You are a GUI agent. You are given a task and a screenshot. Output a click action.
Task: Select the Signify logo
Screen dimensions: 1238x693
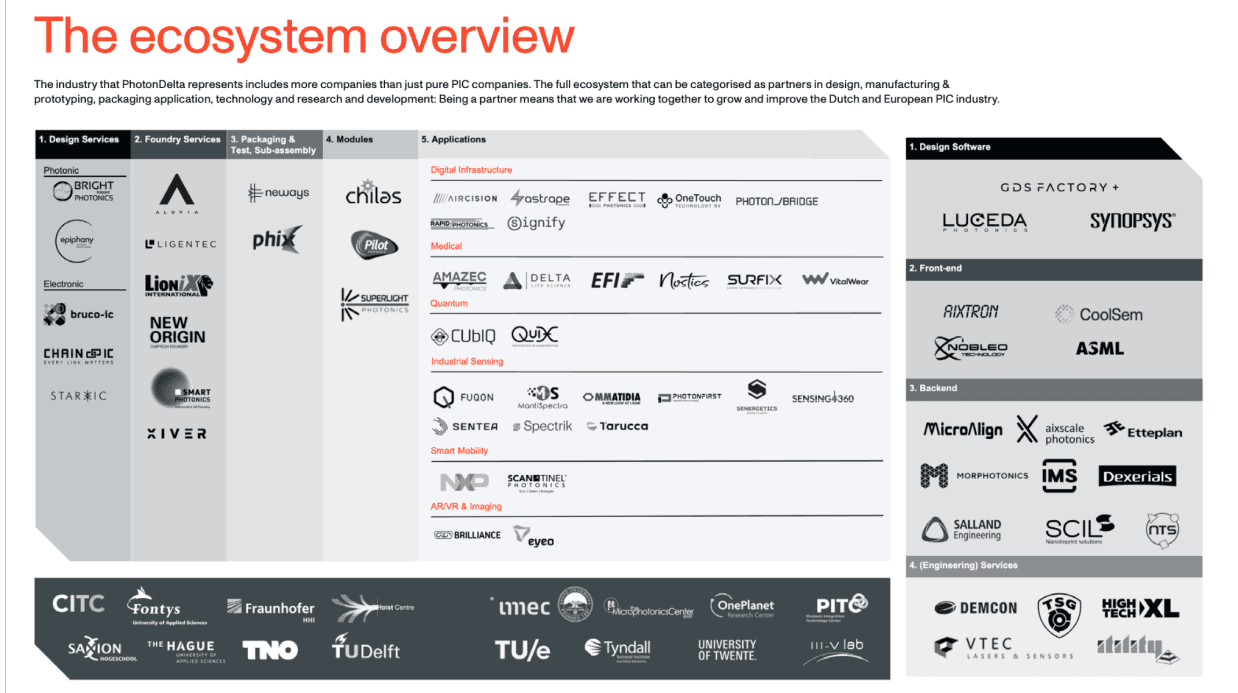pyautogui.click(x=536, y=223)
